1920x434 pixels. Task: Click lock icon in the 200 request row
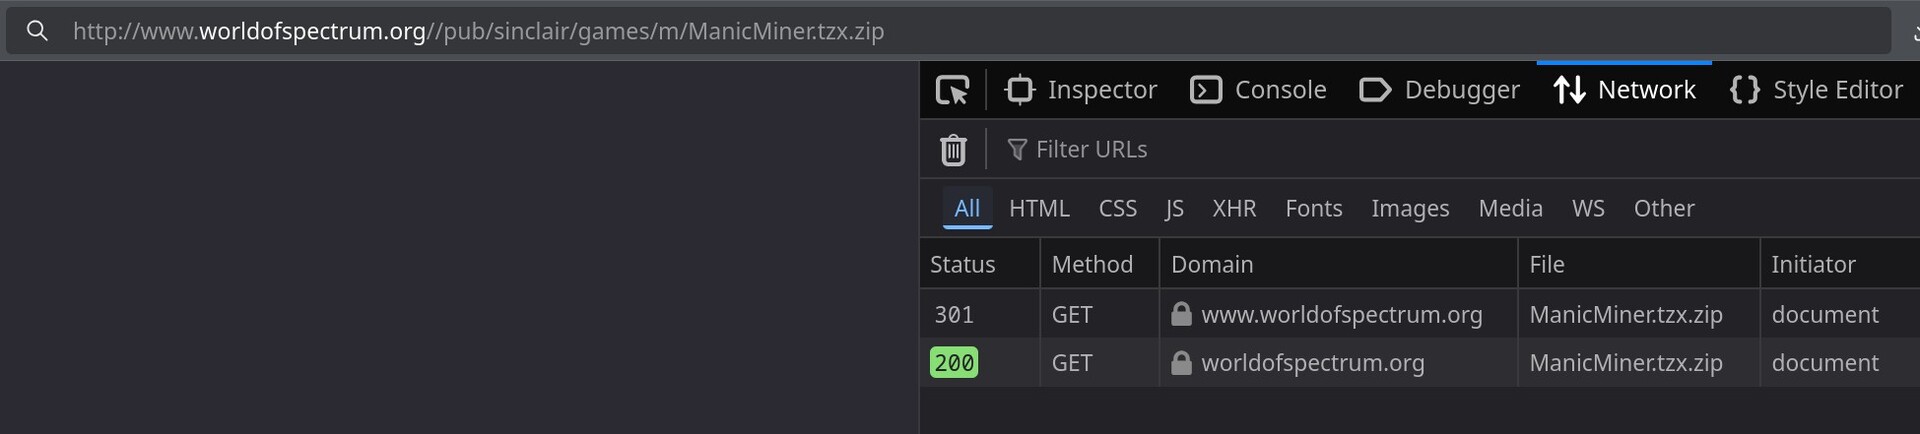point(1181,363)
